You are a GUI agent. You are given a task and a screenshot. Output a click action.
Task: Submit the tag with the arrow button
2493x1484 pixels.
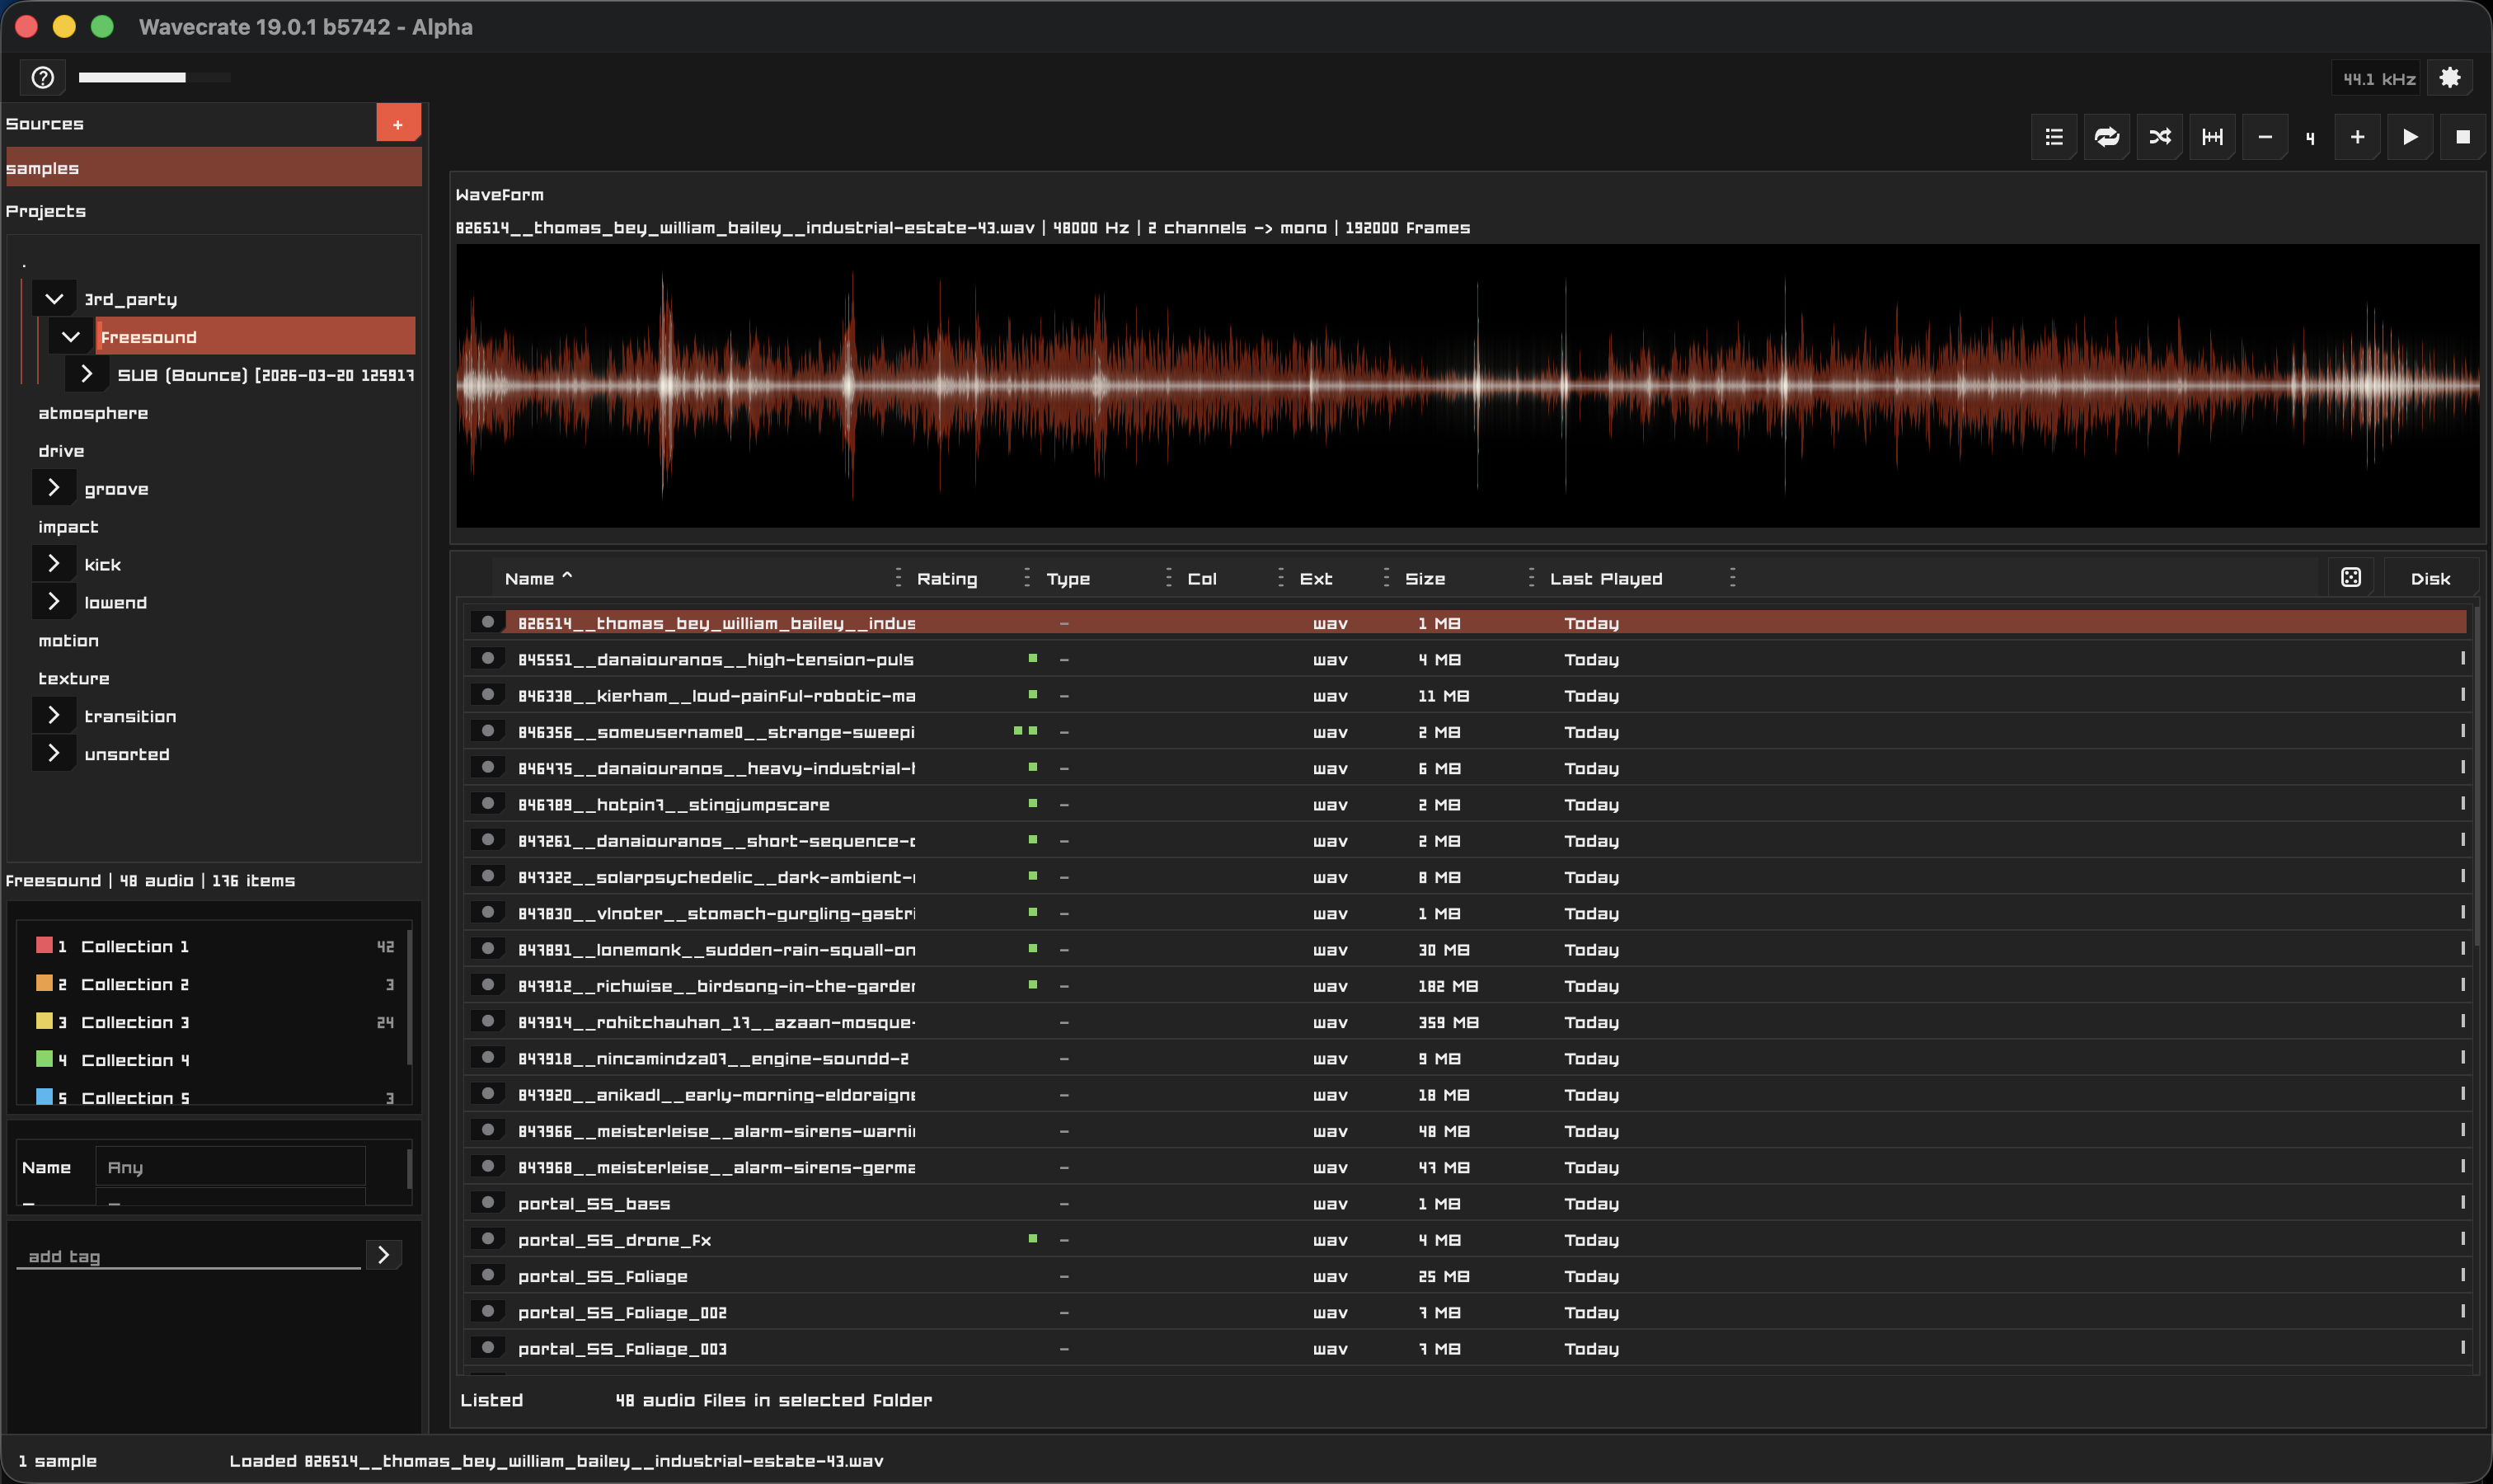tap(384, 1255)
